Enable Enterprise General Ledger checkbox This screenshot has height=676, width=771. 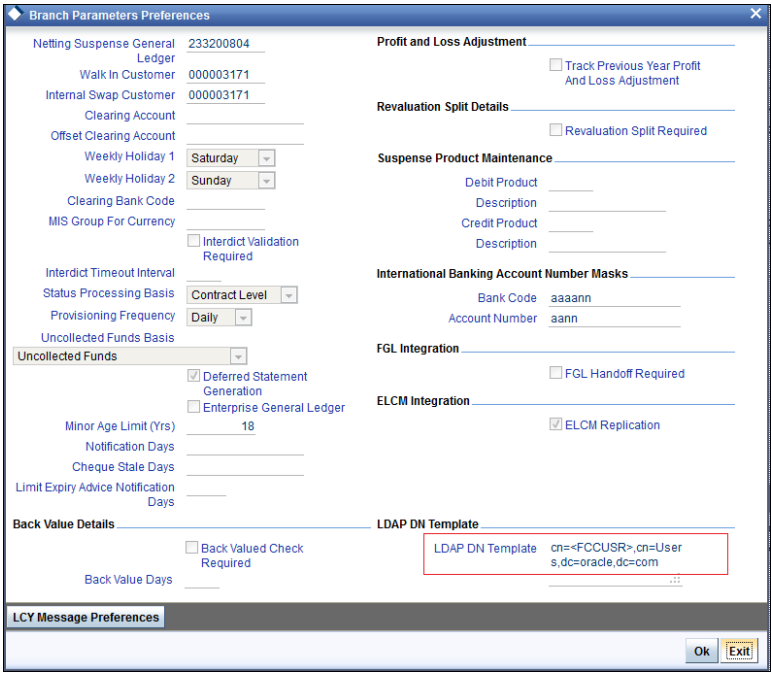coord(194,407)
